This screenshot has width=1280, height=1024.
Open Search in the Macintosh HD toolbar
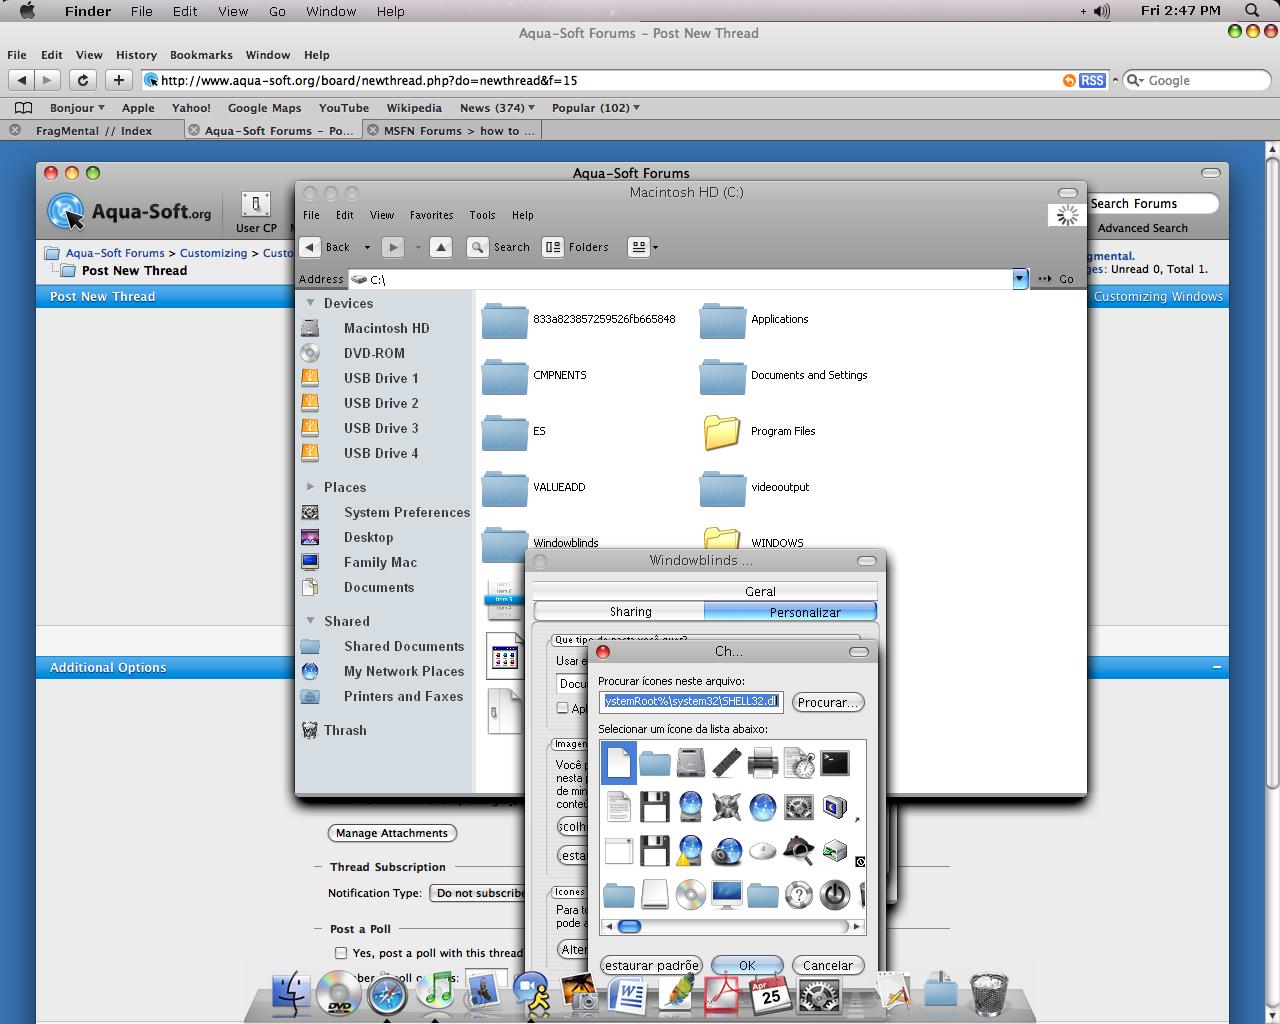click(499, 247)
